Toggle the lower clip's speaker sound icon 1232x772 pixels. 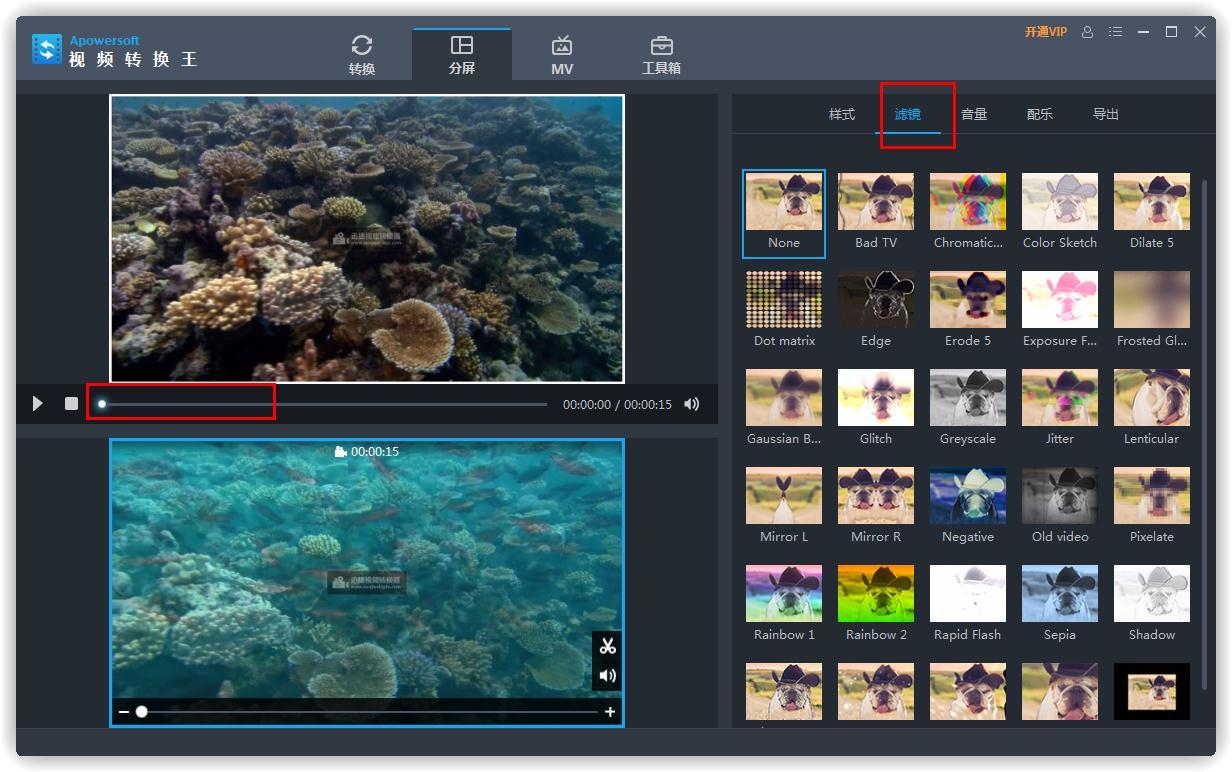click(607, 676)
